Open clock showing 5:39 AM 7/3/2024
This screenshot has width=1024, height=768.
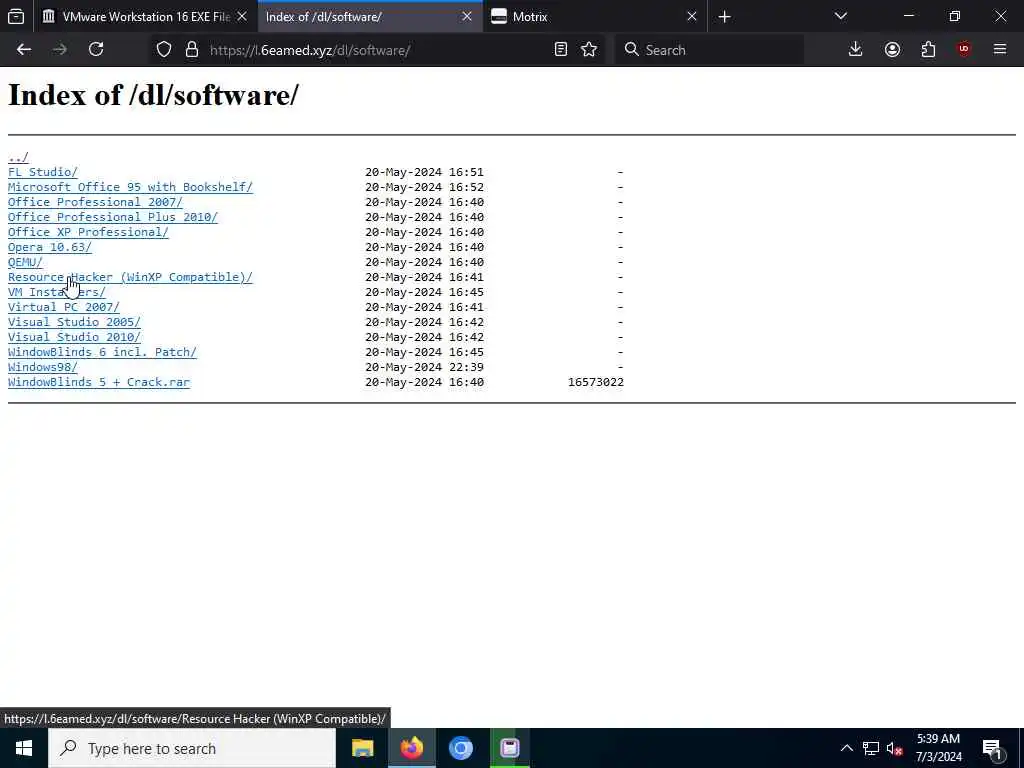(938, 748)
